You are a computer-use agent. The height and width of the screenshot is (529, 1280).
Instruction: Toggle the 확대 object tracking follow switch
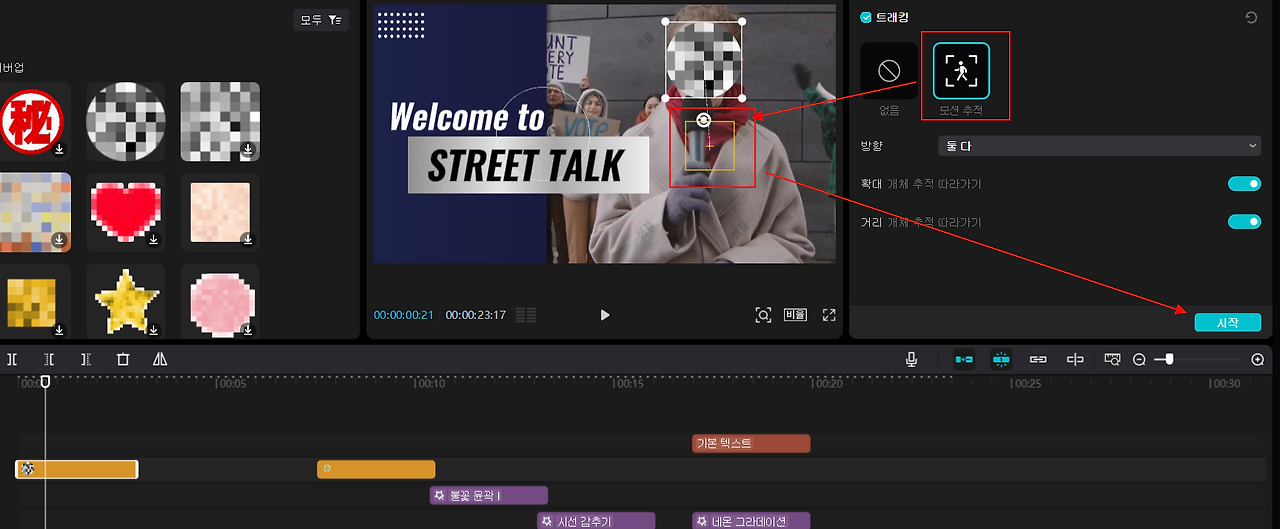(x=1244, y=184)
